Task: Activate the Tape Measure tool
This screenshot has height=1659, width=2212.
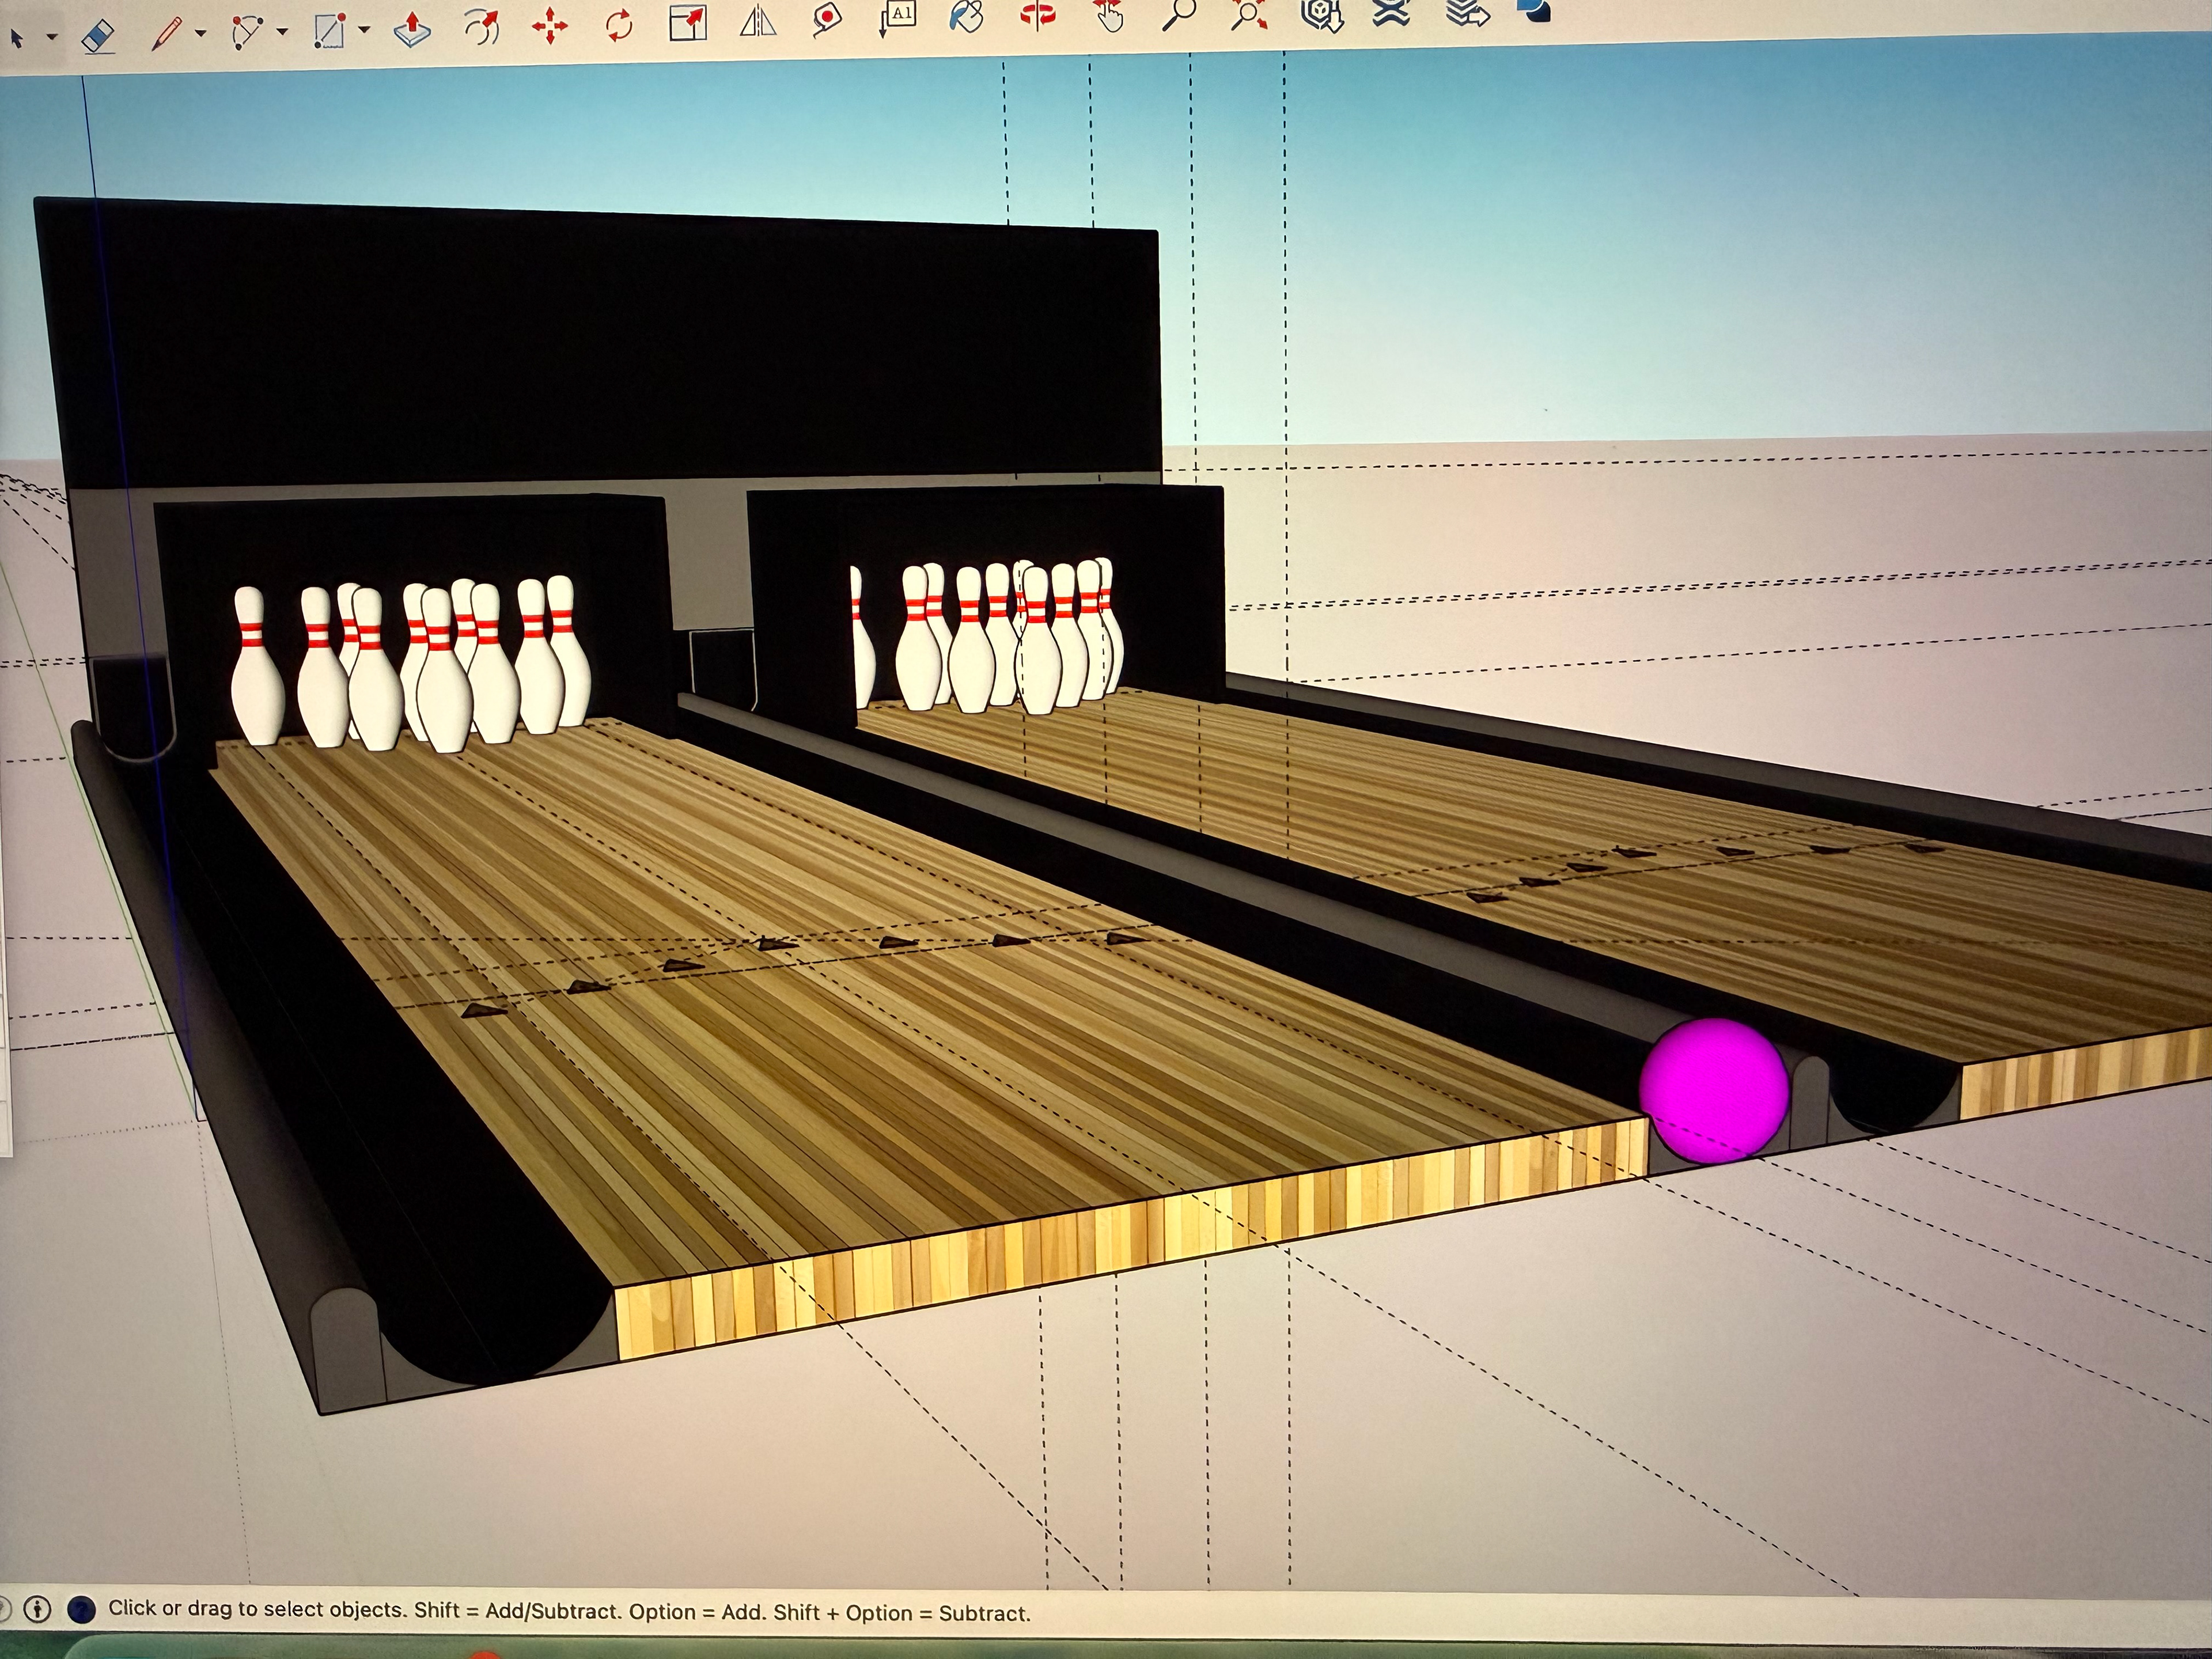Action: (826, 18)
